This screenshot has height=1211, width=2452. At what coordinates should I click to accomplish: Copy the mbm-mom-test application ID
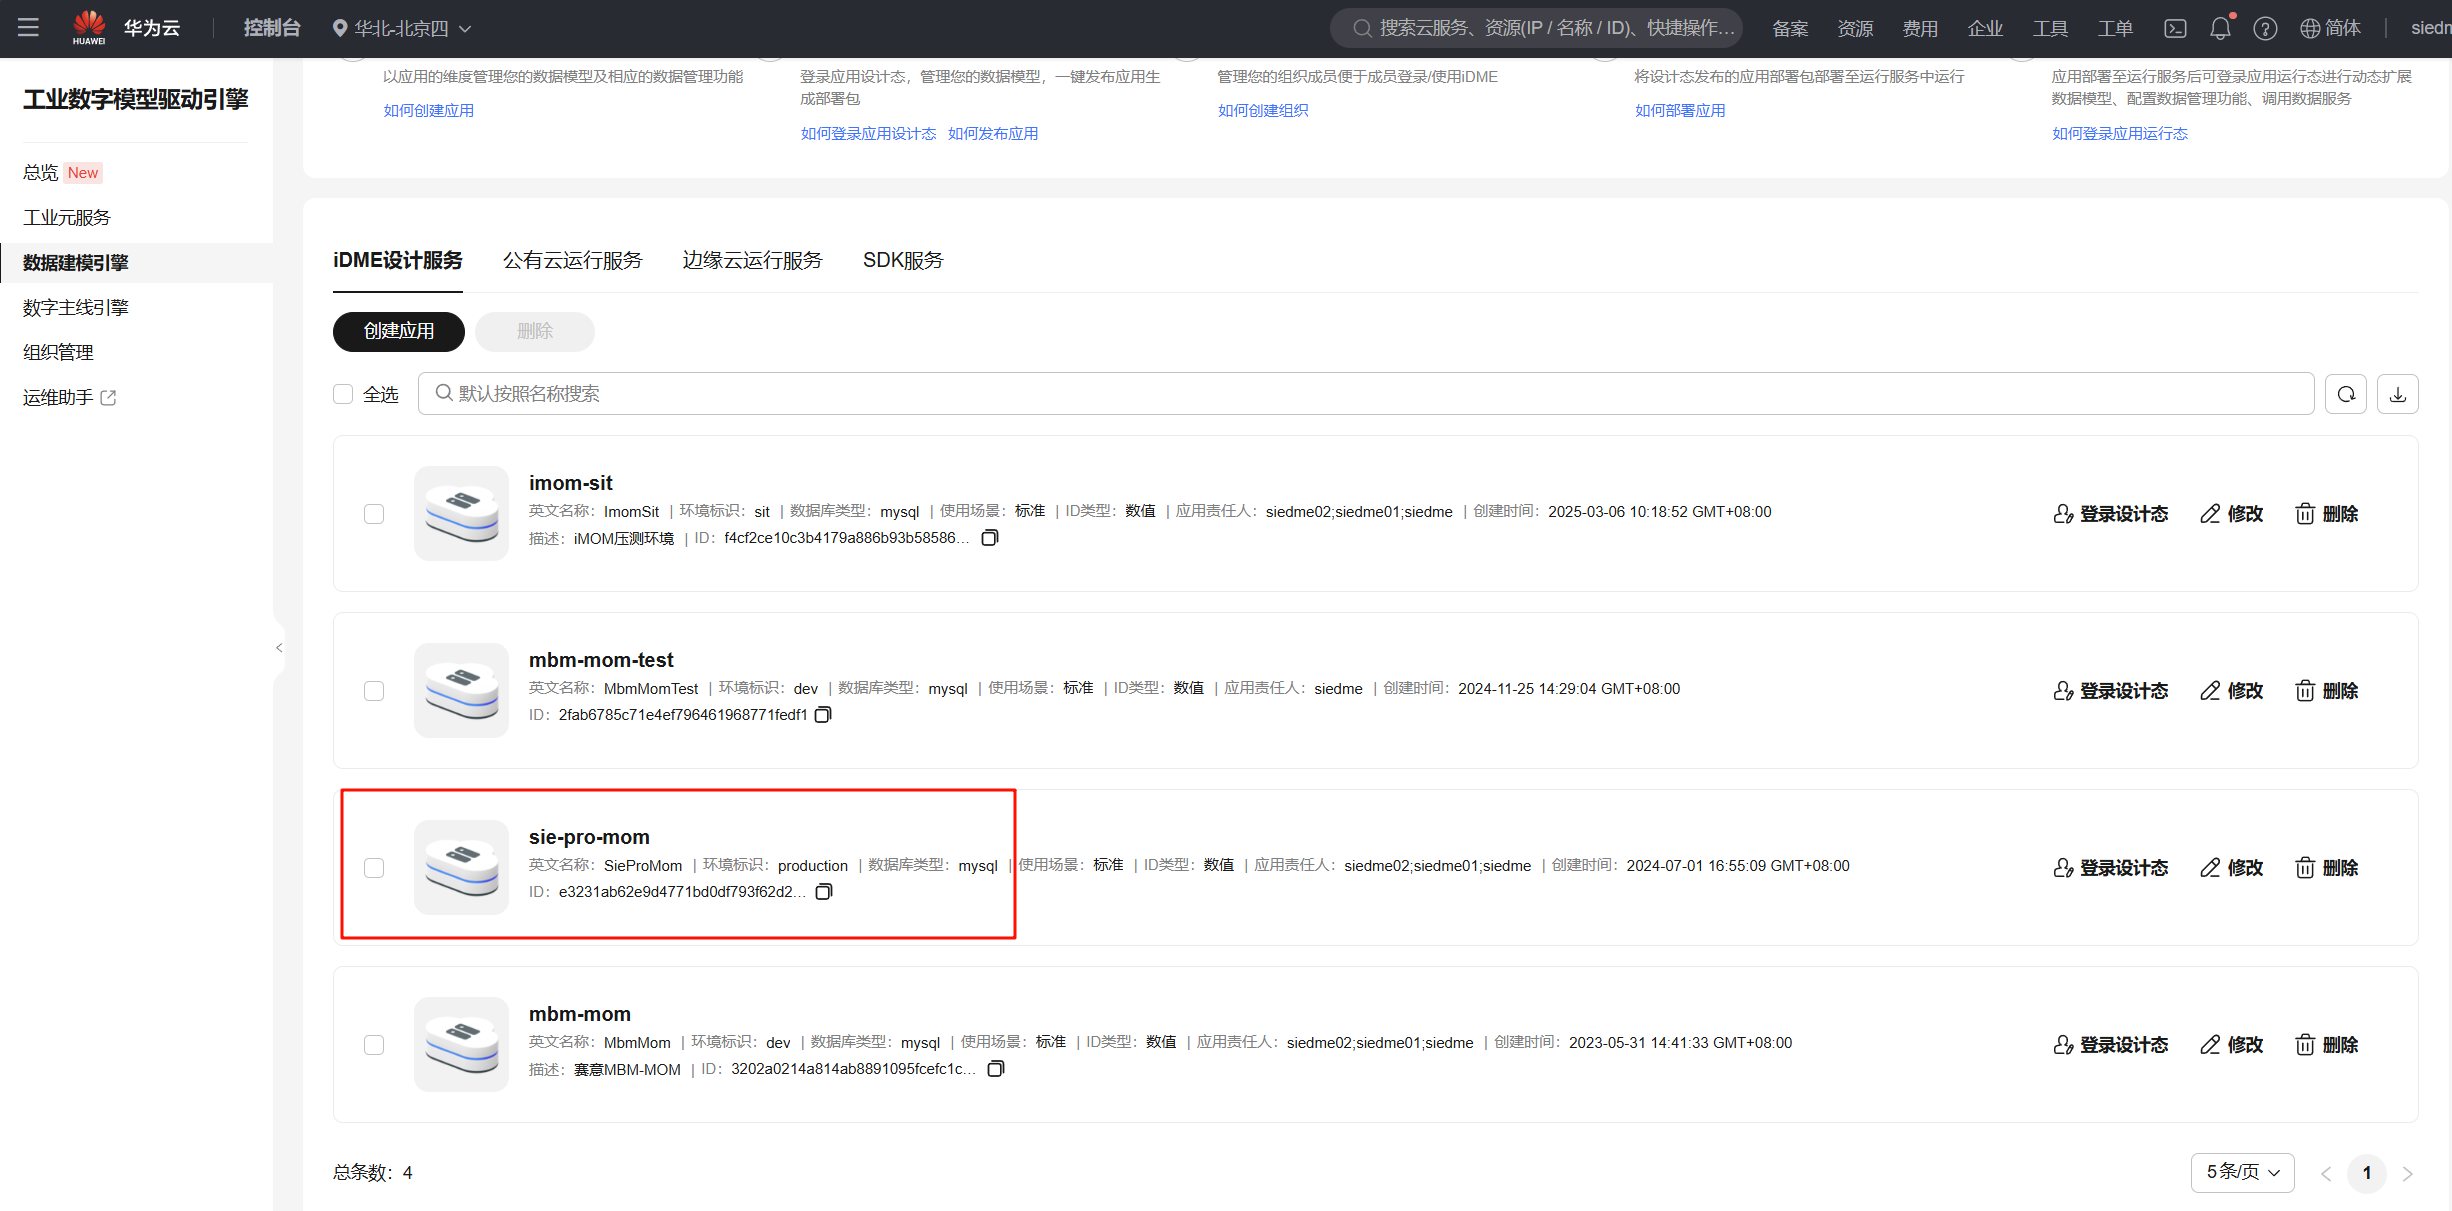823,715
